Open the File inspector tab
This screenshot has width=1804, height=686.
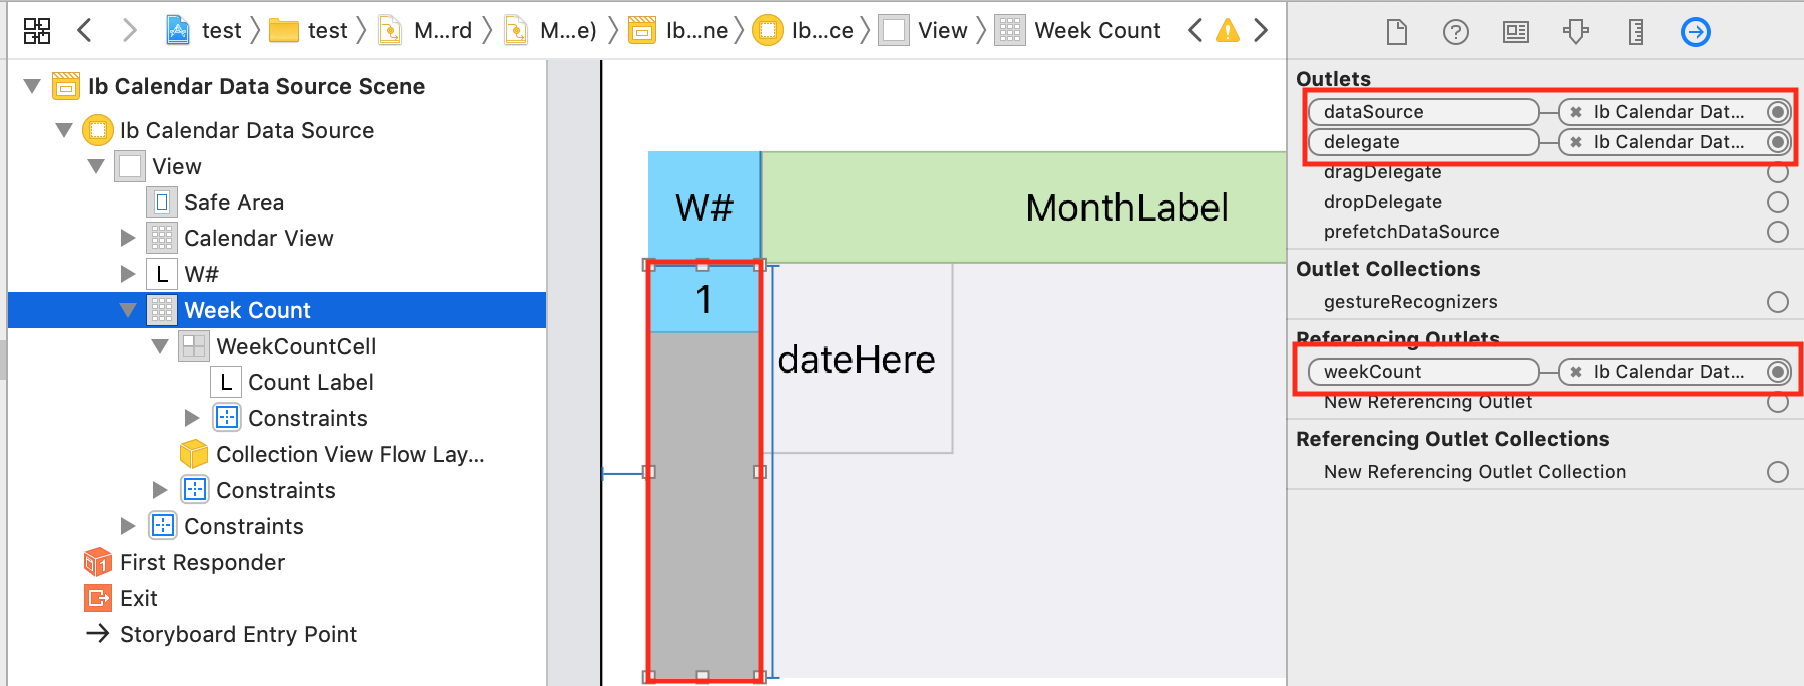pos(1397,32)
